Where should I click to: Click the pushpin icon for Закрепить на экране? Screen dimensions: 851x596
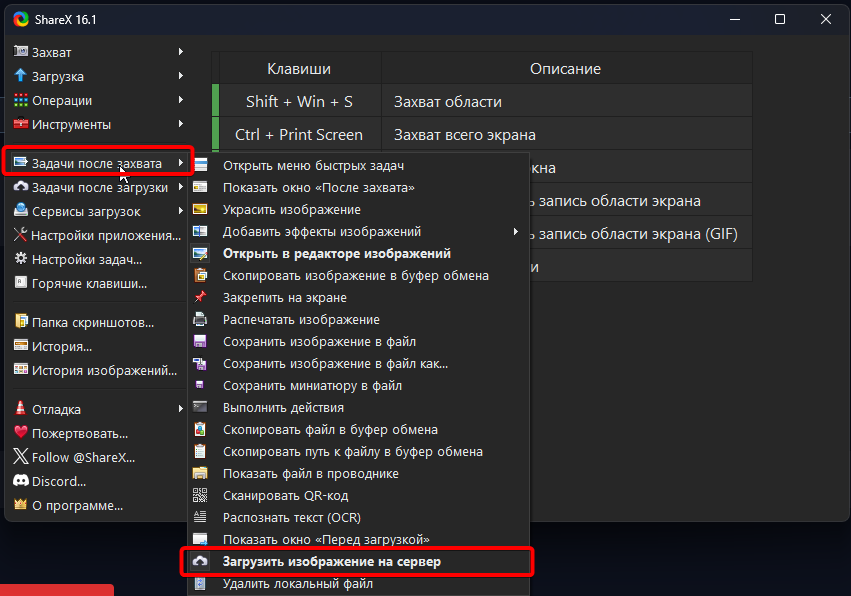point(200,297)
